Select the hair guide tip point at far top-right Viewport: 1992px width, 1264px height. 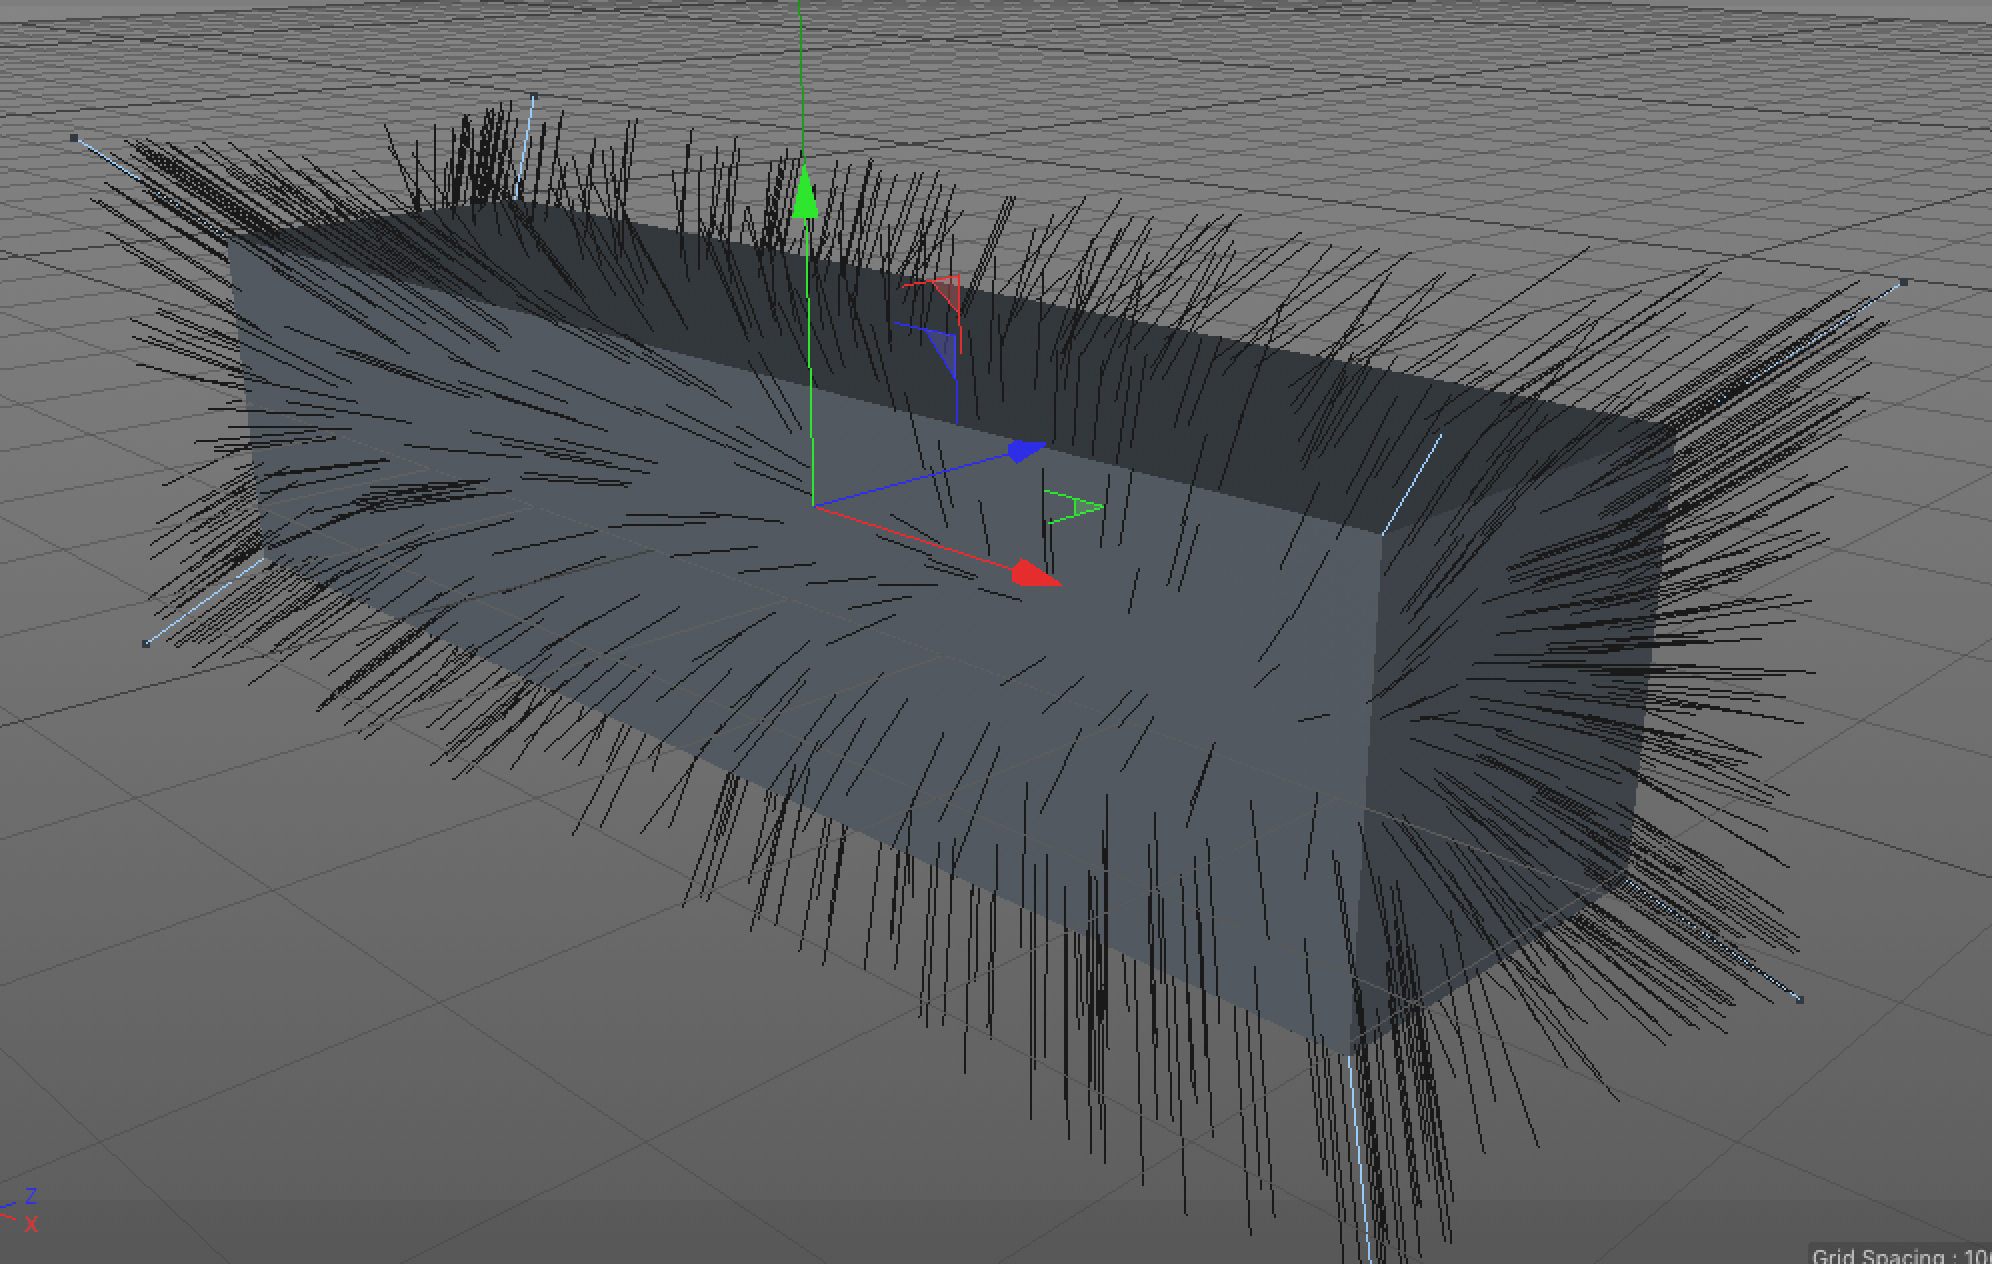pyautogui.click(x=1903, y=283)
